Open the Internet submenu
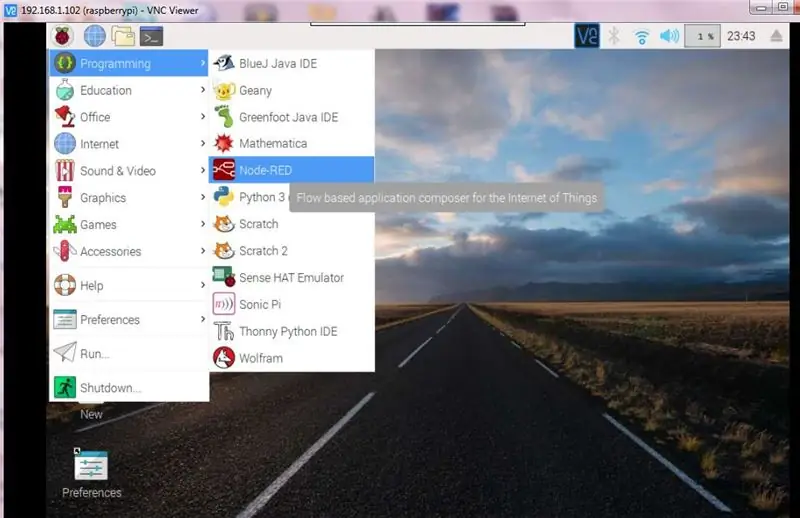 129,144
